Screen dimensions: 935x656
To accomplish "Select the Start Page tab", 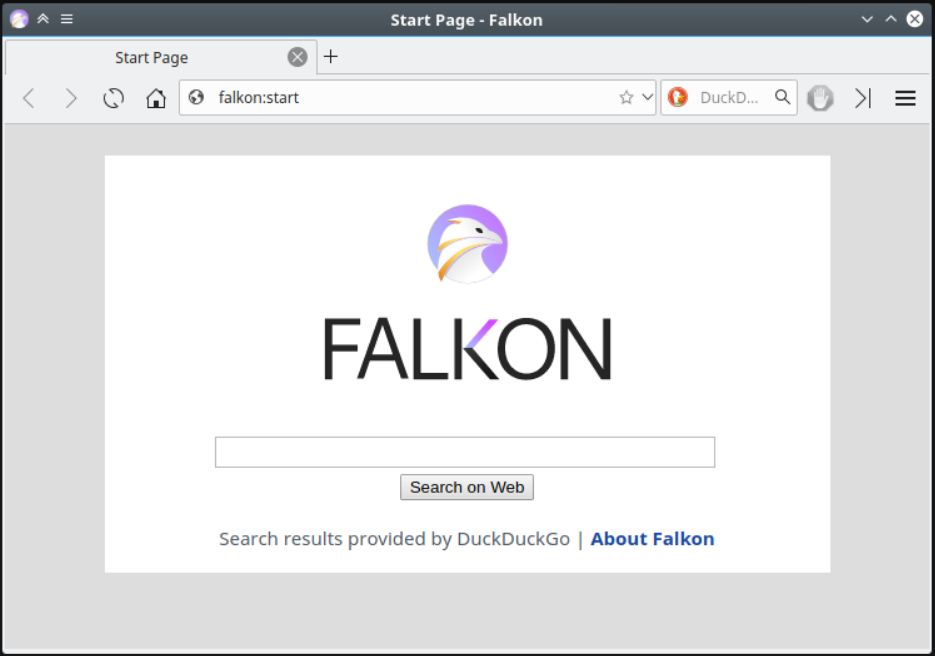I will tap(161, 57).
